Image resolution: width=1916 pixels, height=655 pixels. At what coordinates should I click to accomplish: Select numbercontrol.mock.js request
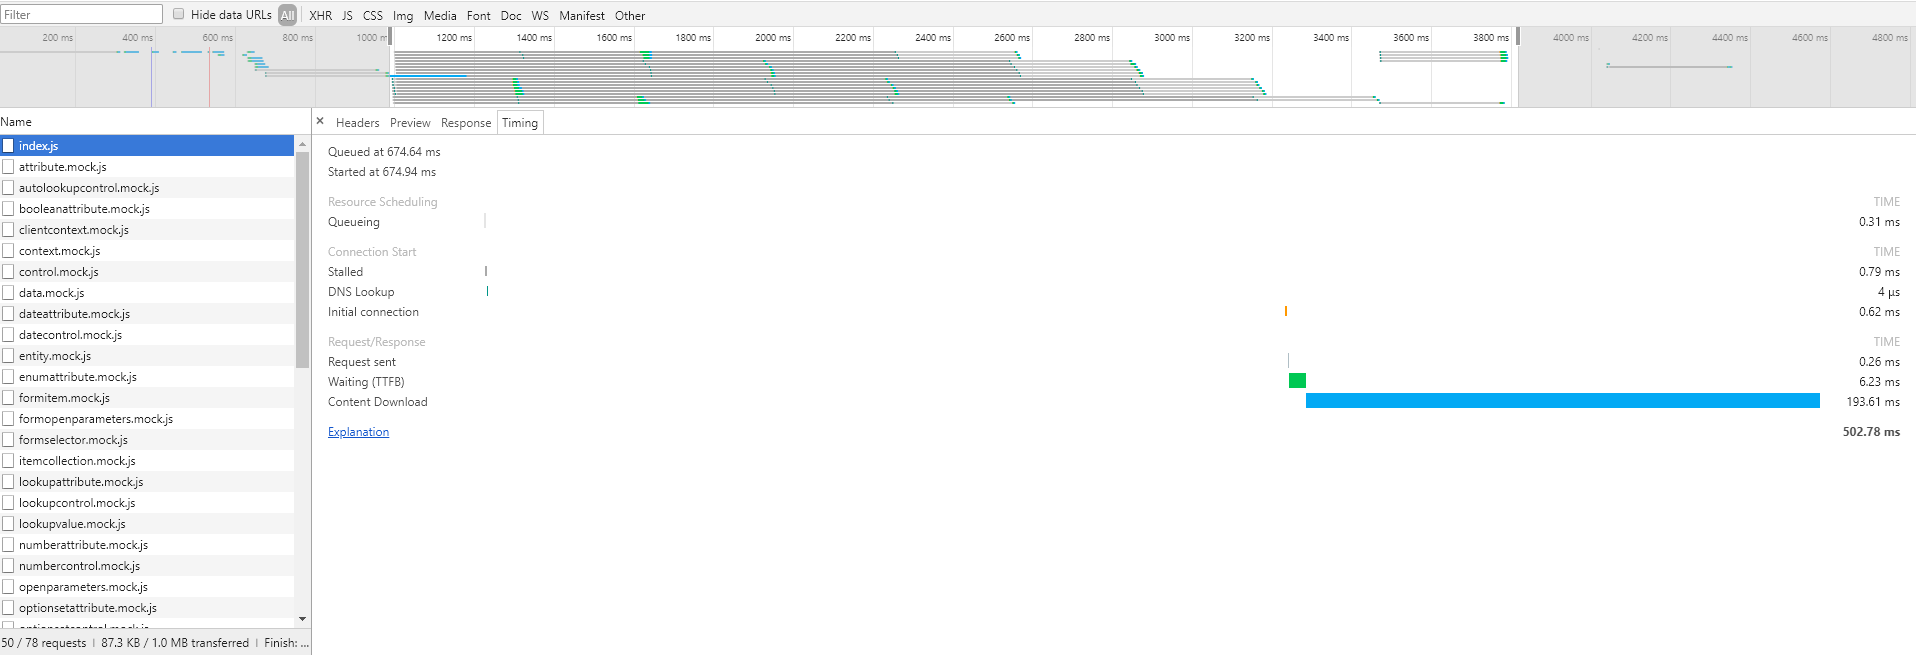click(147, 566)
